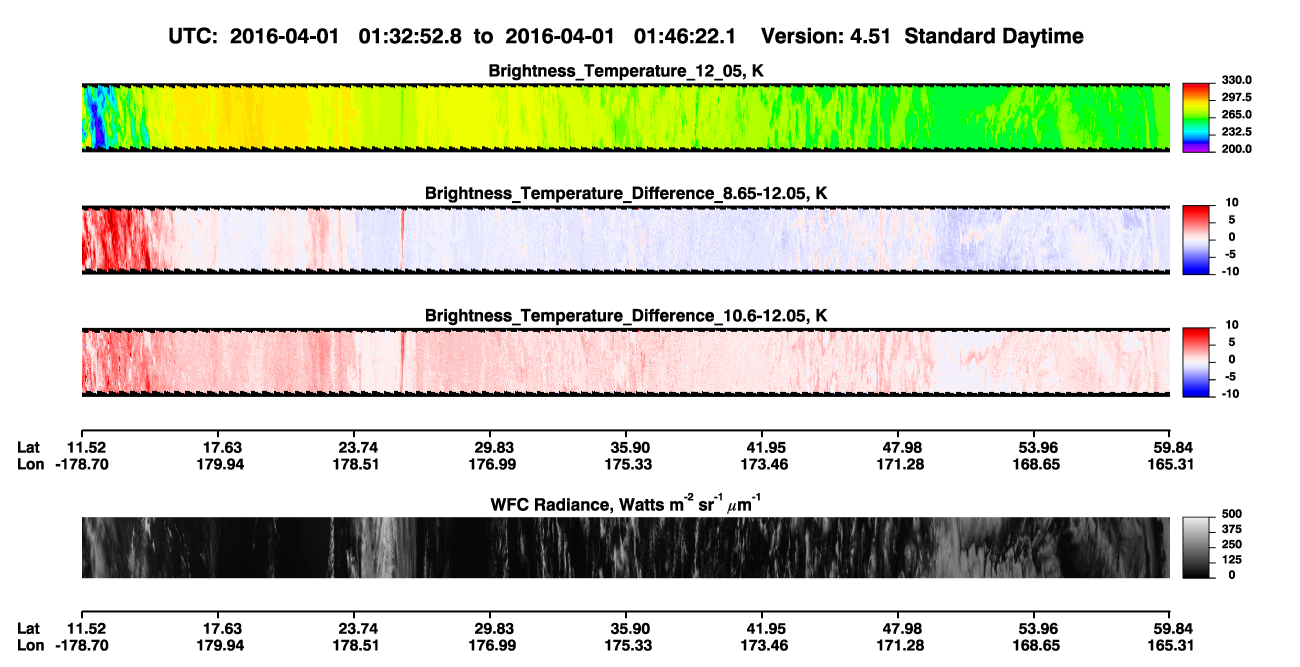The height and width of the screenshot is (667, 1300).
Task: Click the 'Brightness_Temperature_Difference_8.65-12.05, K' panel title
Action: coord(625,193)
